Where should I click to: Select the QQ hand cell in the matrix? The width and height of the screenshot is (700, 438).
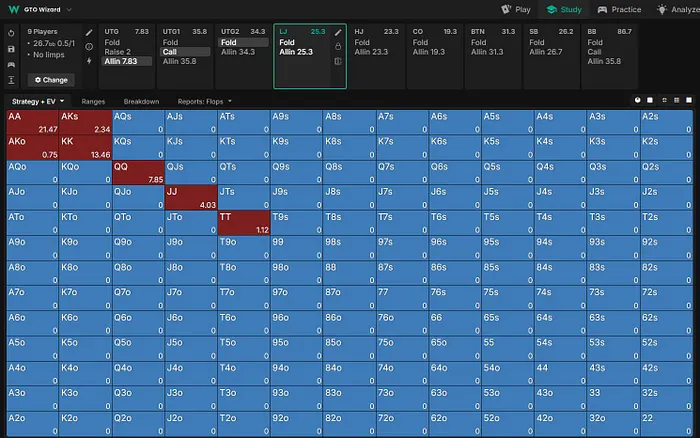(137, 172)
